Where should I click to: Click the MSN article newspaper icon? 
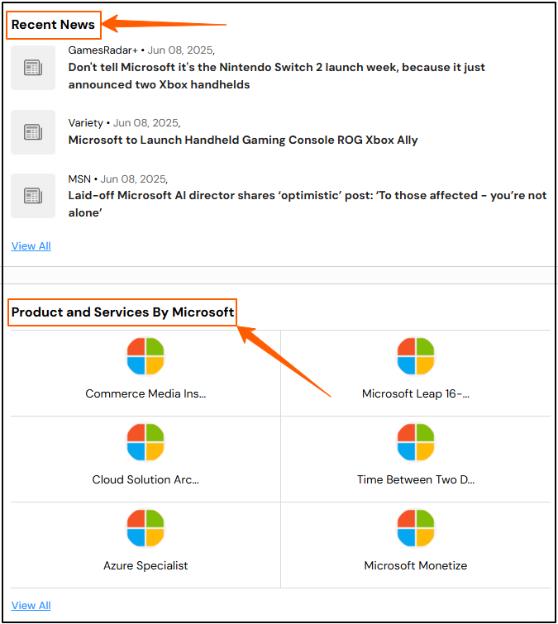pos(33,196)
